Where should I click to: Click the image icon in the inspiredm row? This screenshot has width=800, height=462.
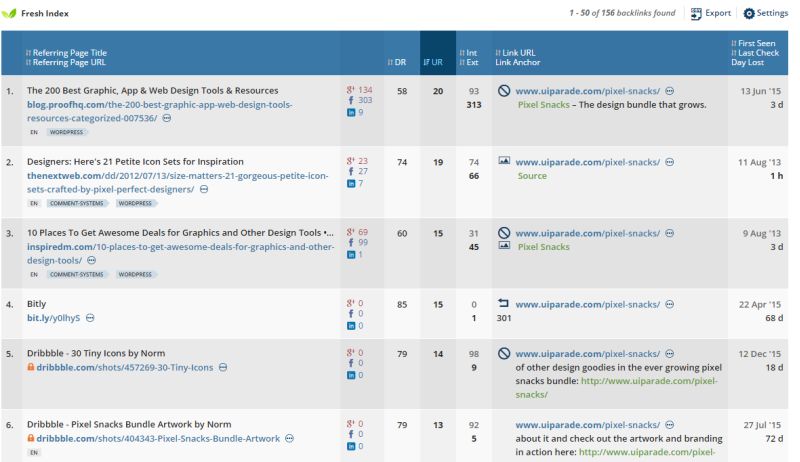click(504, 246)
